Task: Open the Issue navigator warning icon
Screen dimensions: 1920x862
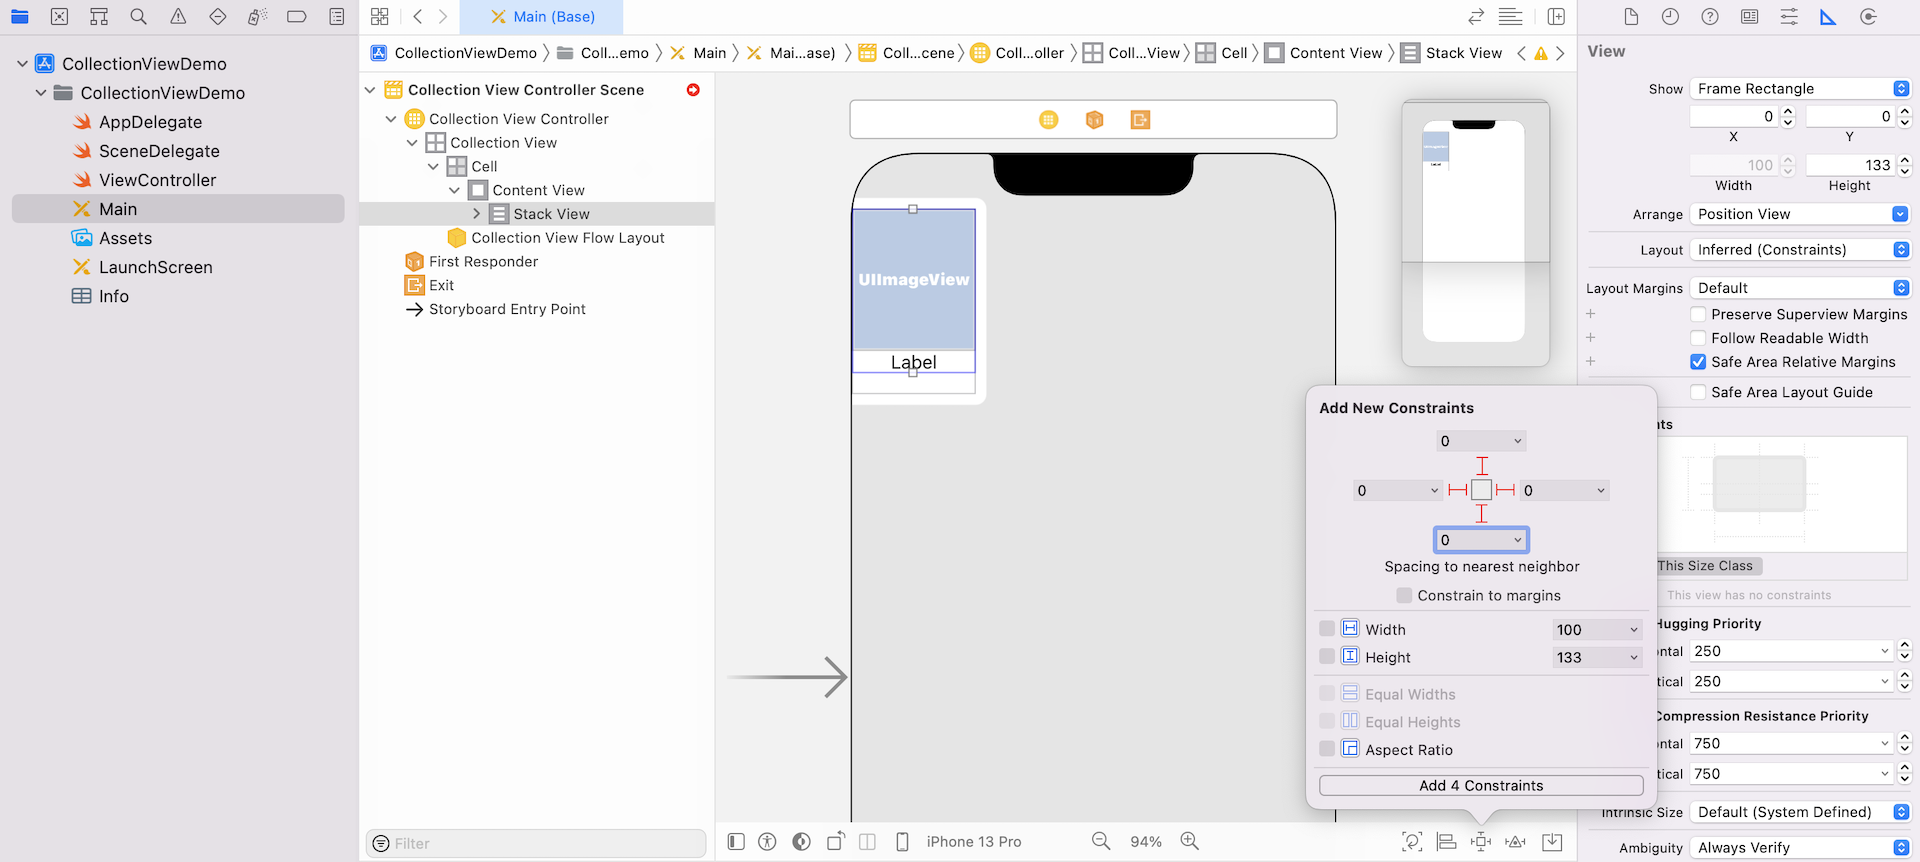Action: [178, 17]
